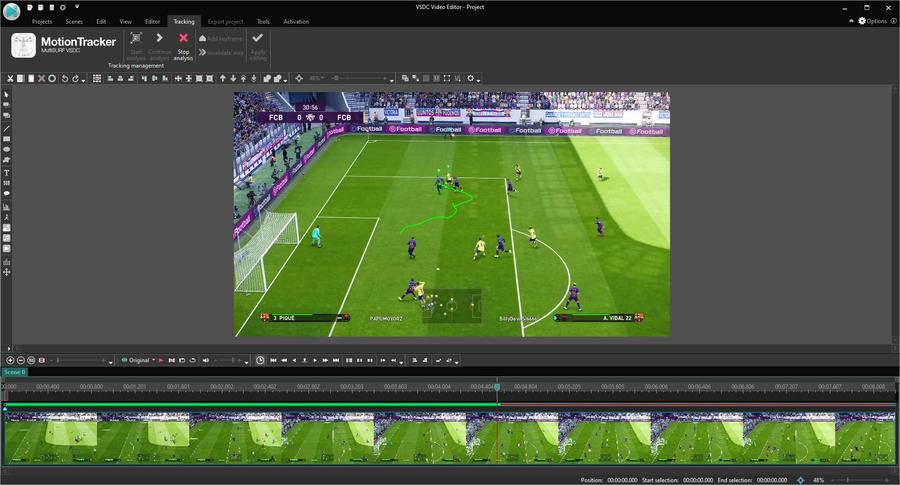Click the red Delete X toolbar icon

41,79
